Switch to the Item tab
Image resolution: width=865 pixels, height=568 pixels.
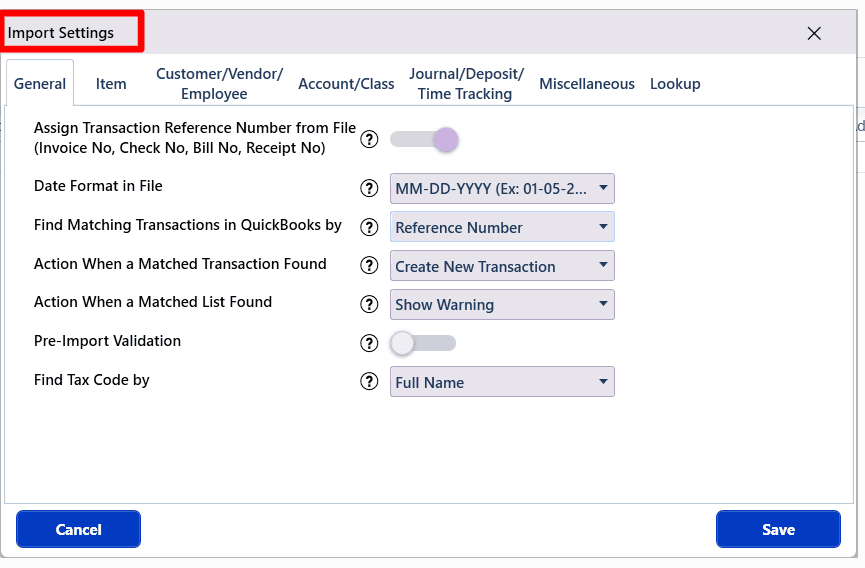[x=111, y=84]
